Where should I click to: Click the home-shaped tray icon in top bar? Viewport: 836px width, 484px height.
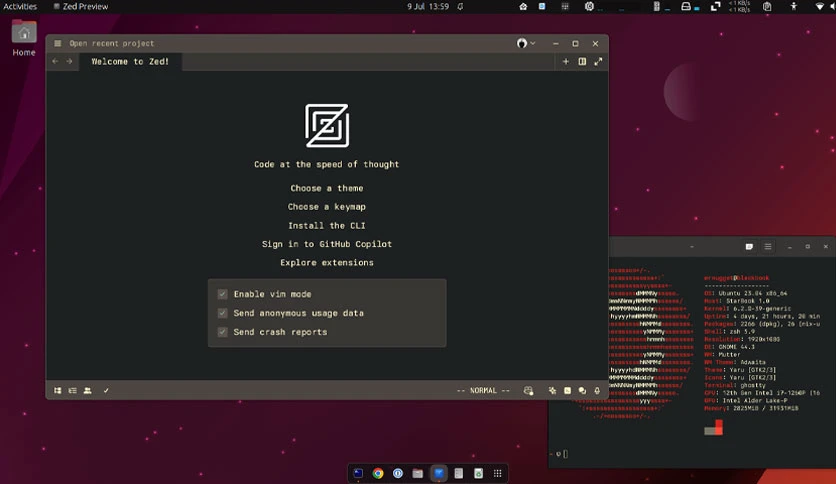click(523, 6)
